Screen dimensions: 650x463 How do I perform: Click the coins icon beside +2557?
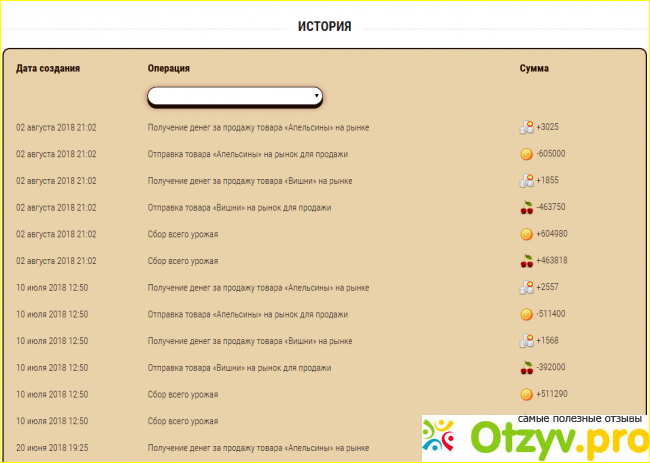tap(526, 288)
